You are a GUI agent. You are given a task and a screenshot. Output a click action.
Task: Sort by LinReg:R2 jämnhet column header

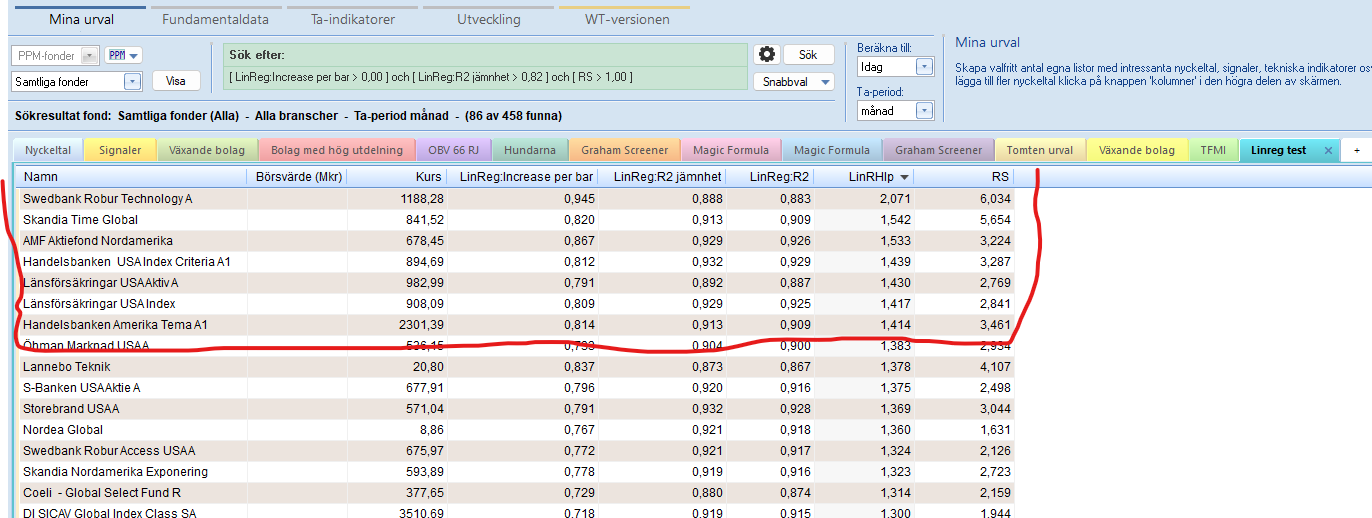pyautogui.click(x=663, y=177)
